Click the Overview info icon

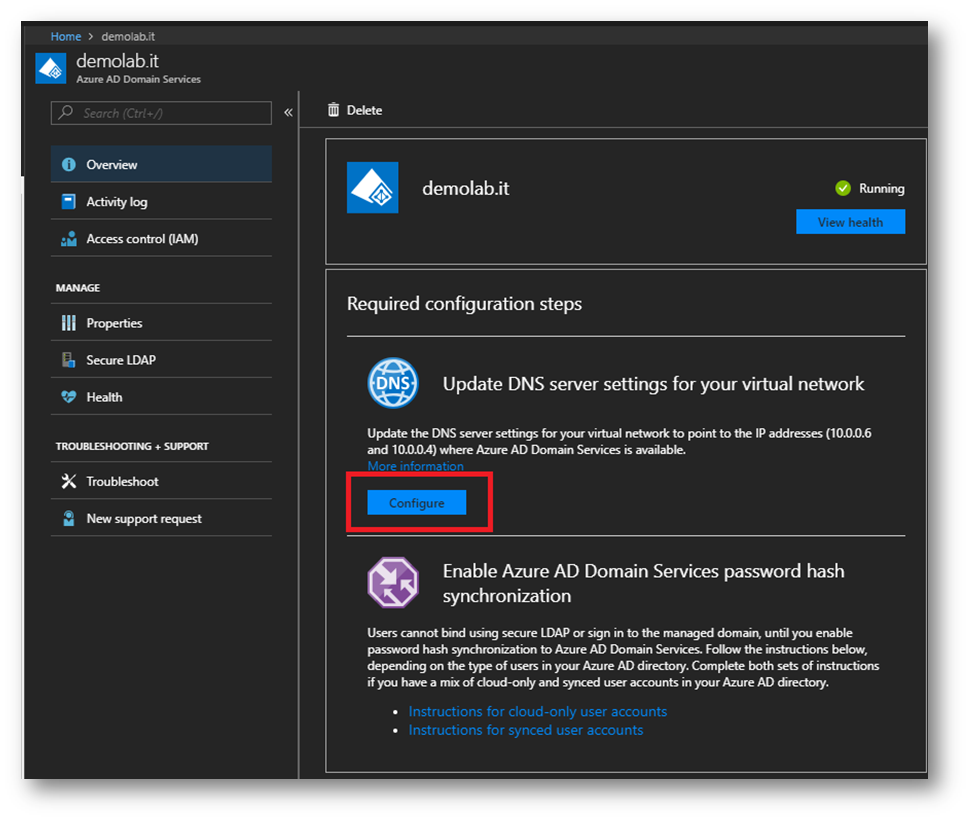click(69, 165)
